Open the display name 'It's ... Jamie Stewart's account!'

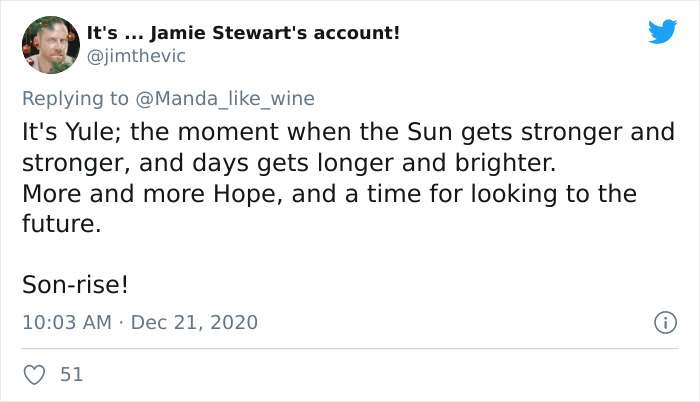[x=243, y=33]
